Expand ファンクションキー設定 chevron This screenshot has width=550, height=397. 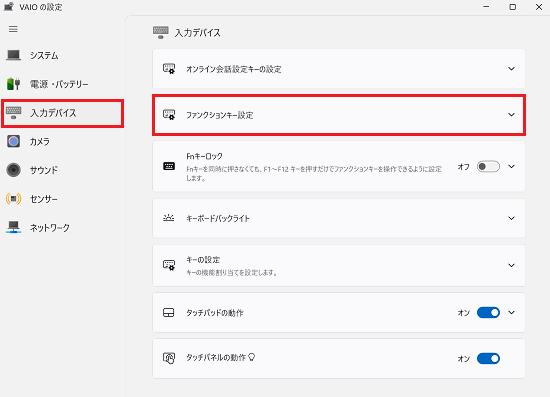coord(511,115)
